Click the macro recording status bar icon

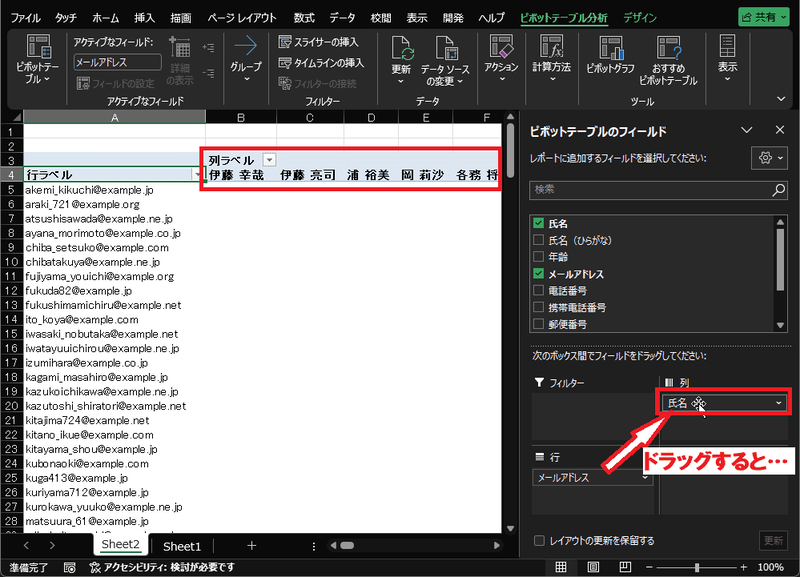tap(69, 567)
